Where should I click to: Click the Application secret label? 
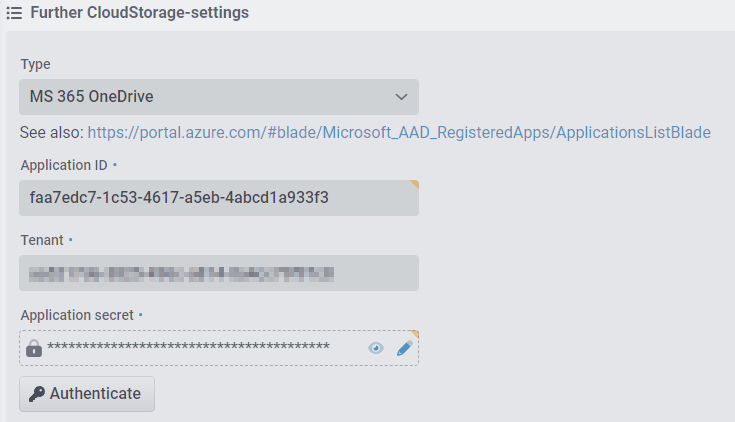click(x=77, y=315)
